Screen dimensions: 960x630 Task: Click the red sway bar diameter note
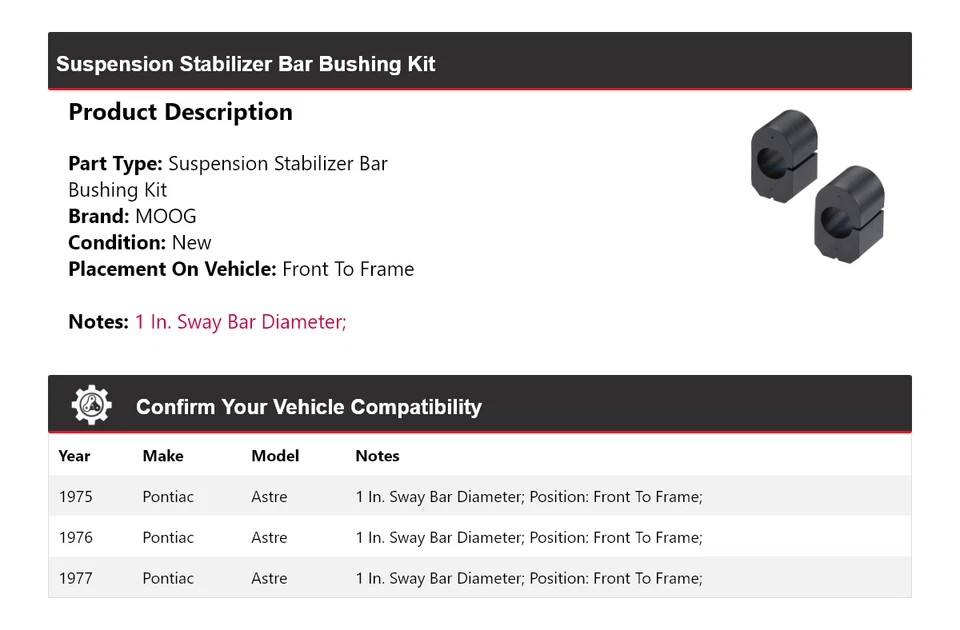tap(240, 322)
